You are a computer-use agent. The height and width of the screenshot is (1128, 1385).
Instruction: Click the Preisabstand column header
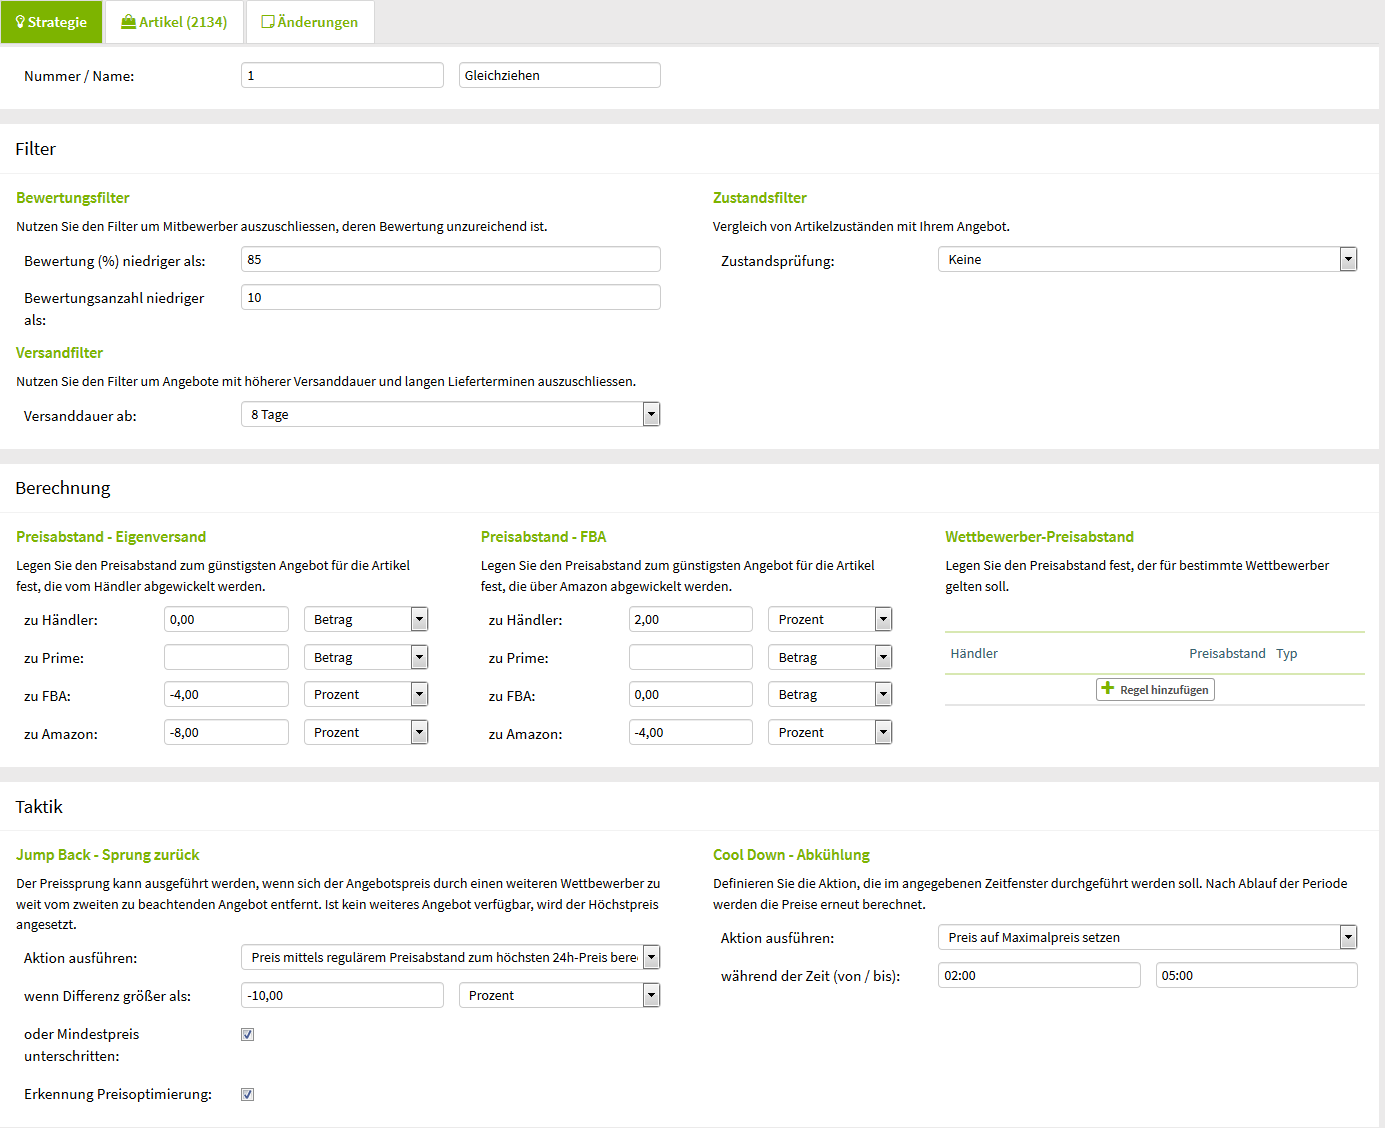click(x=1227, y=653)
